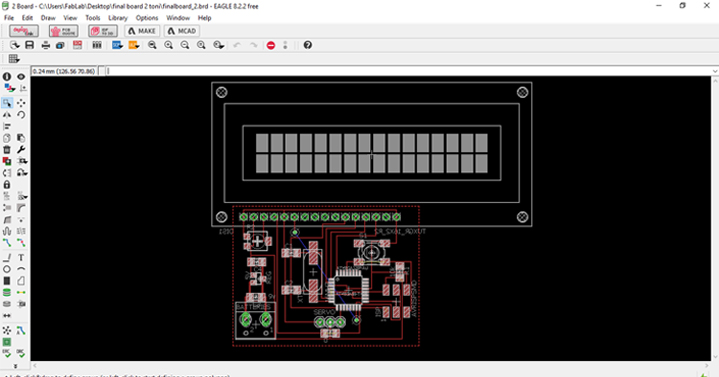Open the CAM processor icon
The height and width of the screenshot is (377, 719).
60,45
